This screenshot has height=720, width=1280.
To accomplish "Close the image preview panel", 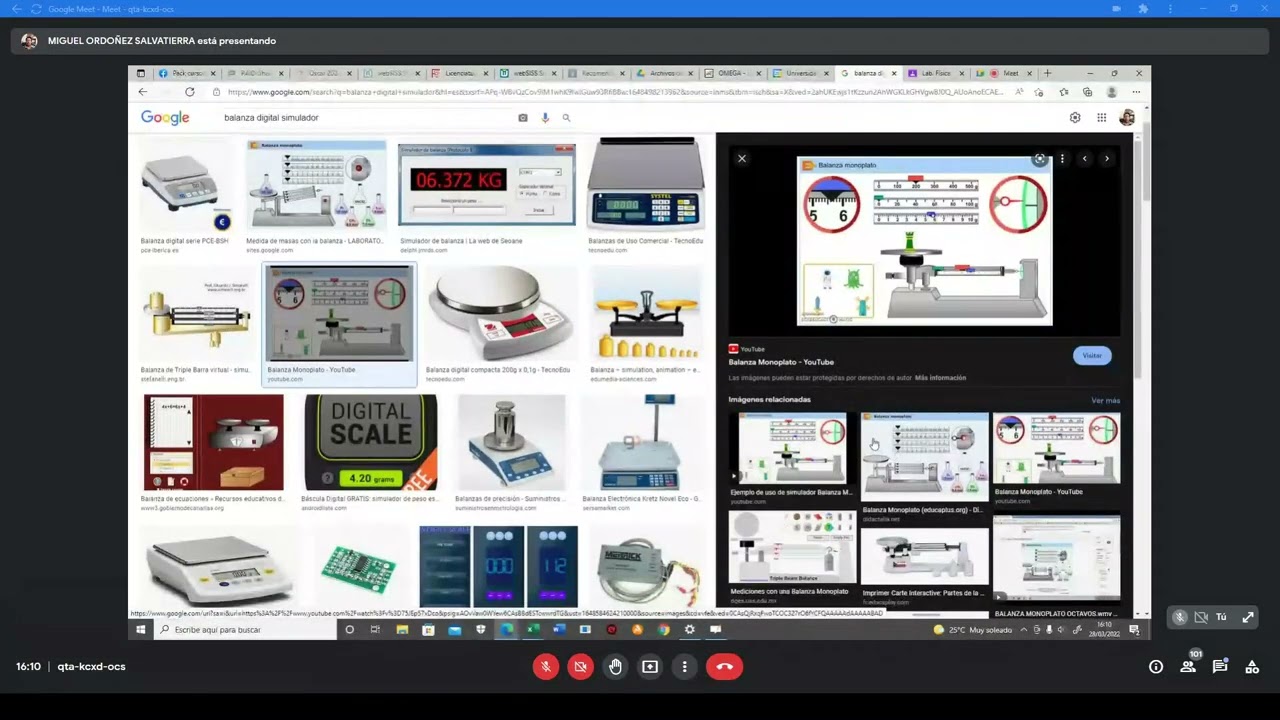I will pos(742,158).
